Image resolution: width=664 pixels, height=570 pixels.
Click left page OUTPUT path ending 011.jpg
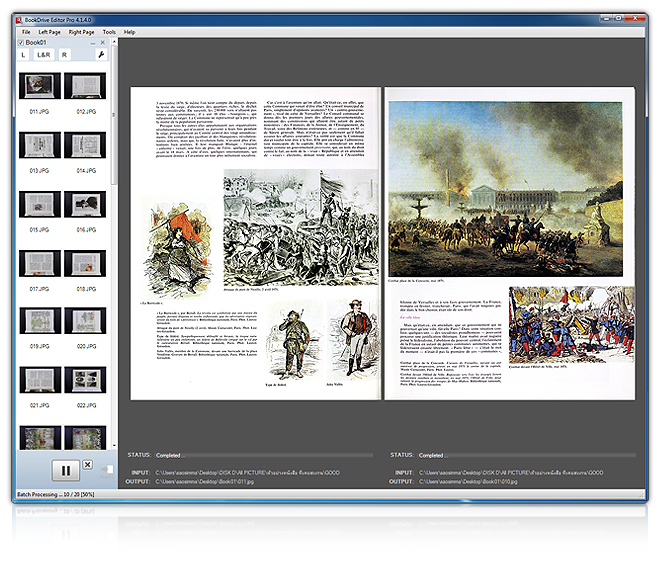[x=205, y=481]
